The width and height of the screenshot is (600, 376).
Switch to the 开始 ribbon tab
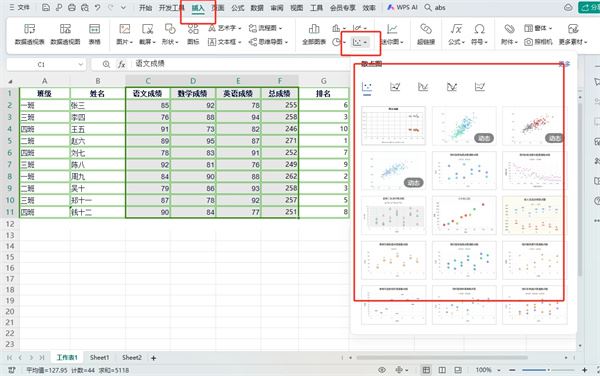tap(145, 8)
